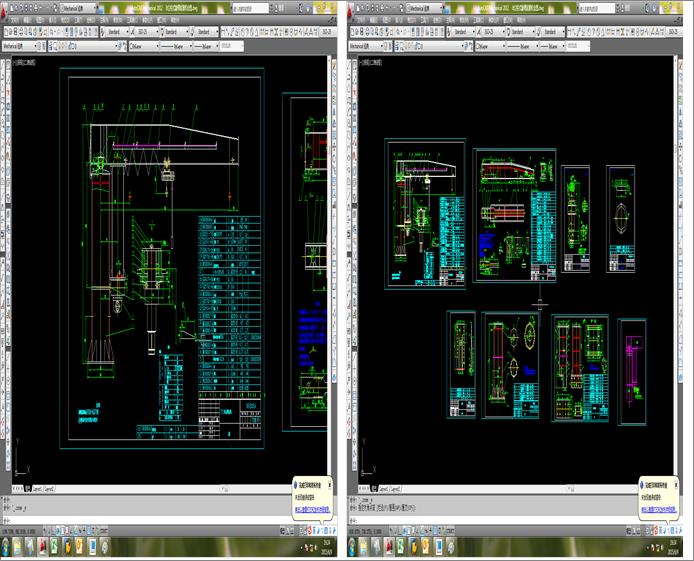694x561 pixels.
Task: Open Layer Properties Manager icon in left window
Action: coord(50,46)
